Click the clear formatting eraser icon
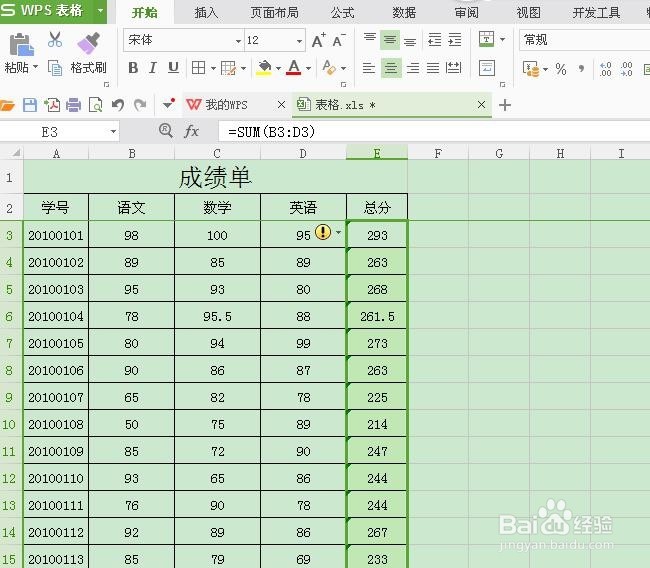This screenshot has width=650, height=568. click(329, 68)
